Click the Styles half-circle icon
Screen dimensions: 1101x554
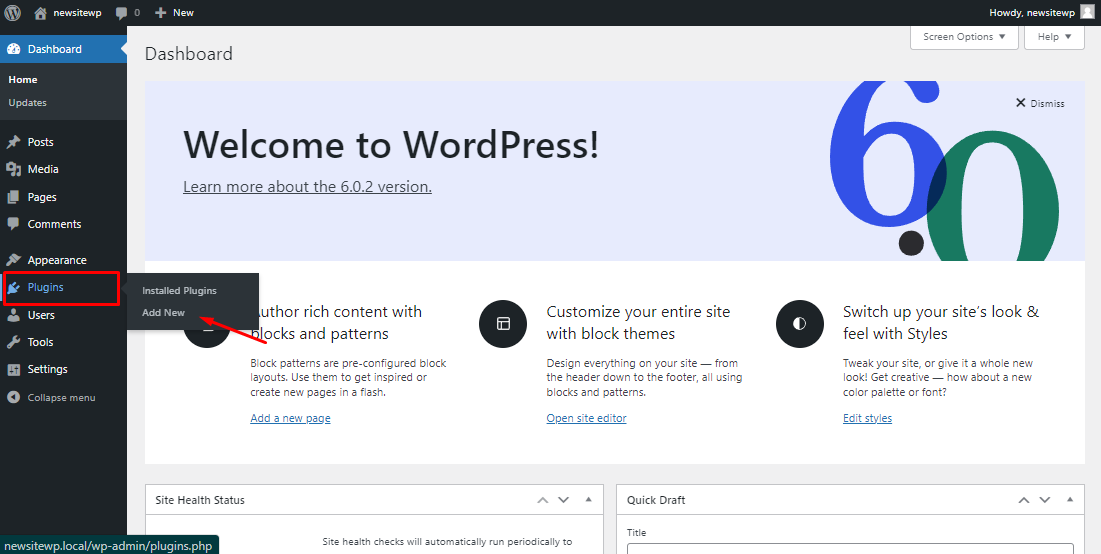[x=799, y=323]
